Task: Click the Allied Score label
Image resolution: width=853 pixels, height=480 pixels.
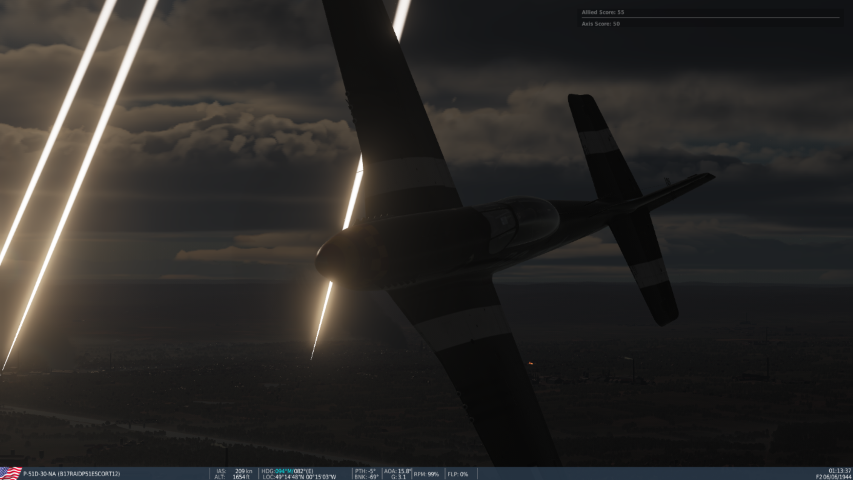Action: (x=603, y=12)
